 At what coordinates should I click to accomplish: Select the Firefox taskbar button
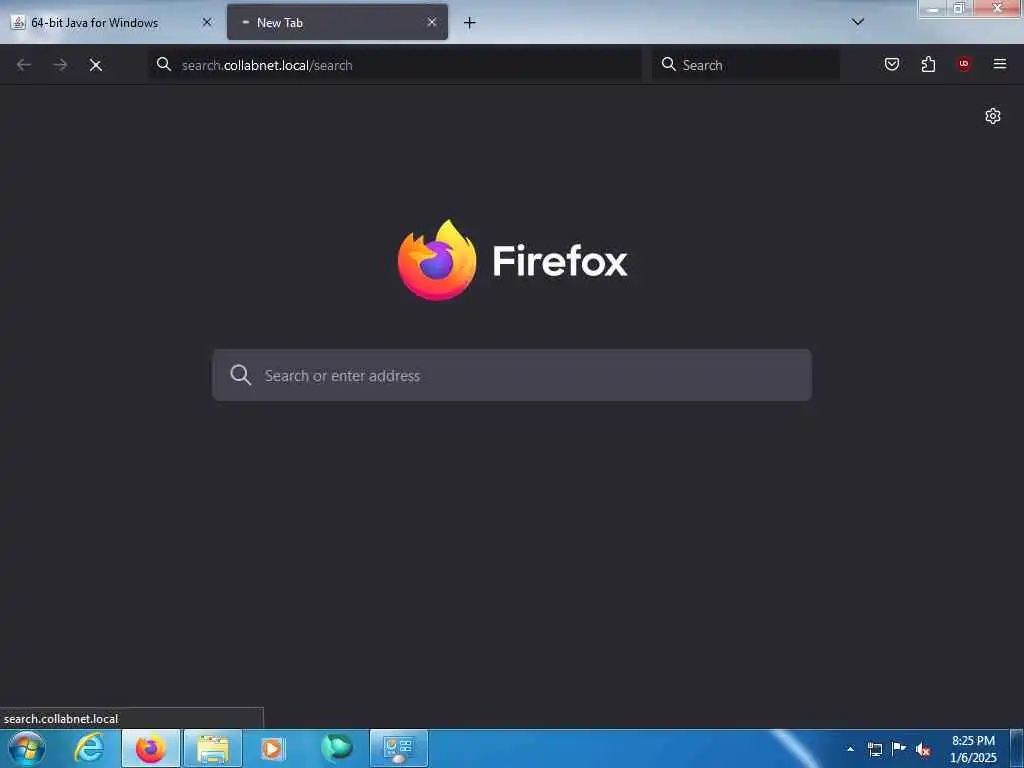pos(151,748)
